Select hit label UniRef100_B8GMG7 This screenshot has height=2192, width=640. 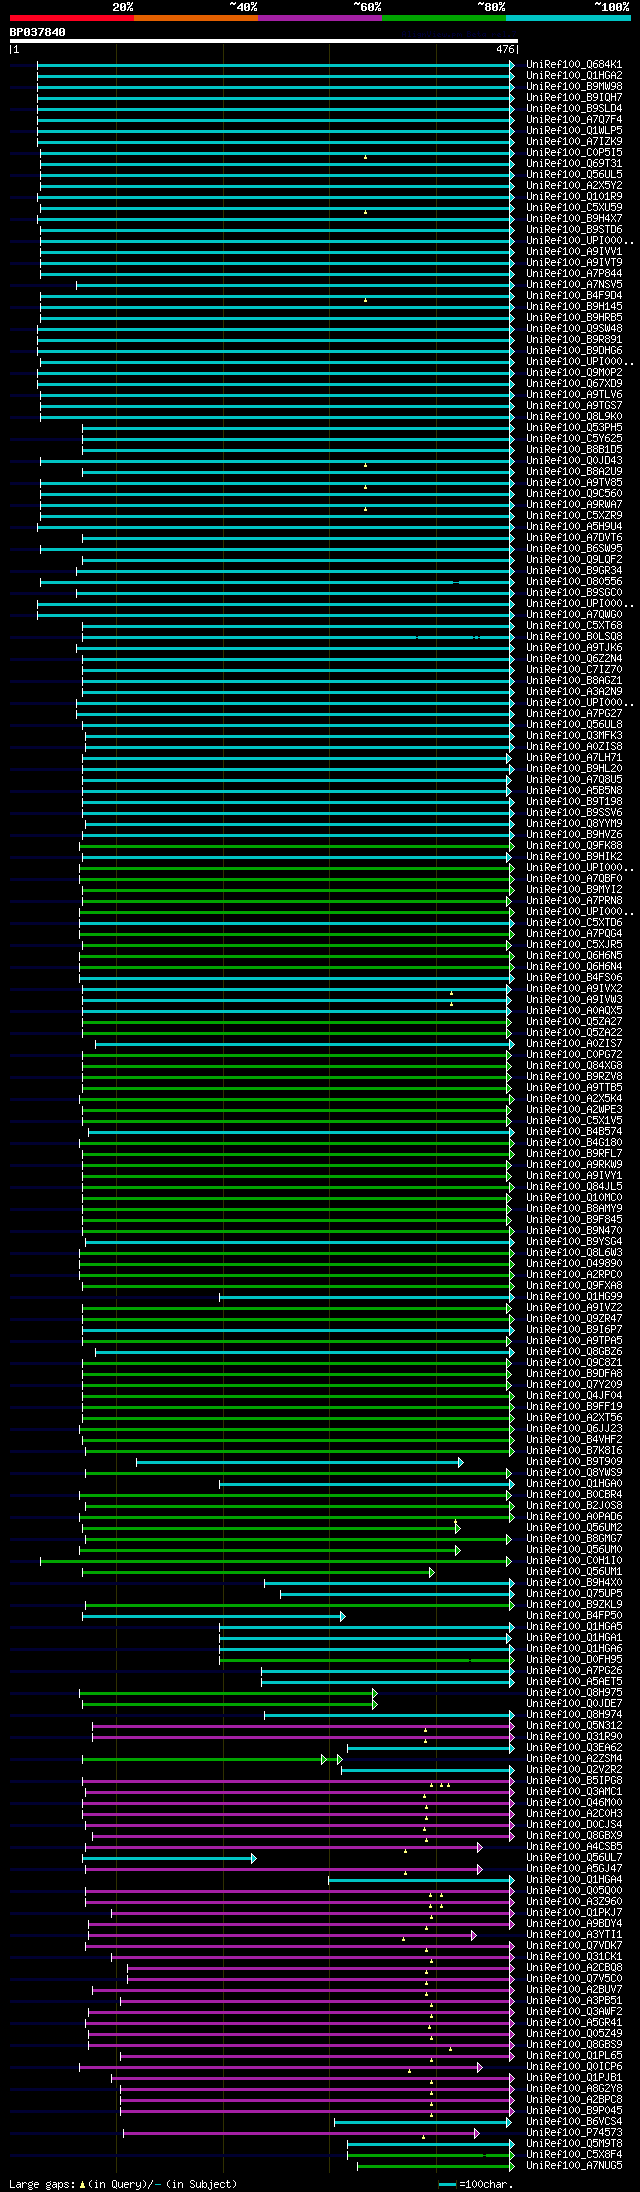(574, 1538)
